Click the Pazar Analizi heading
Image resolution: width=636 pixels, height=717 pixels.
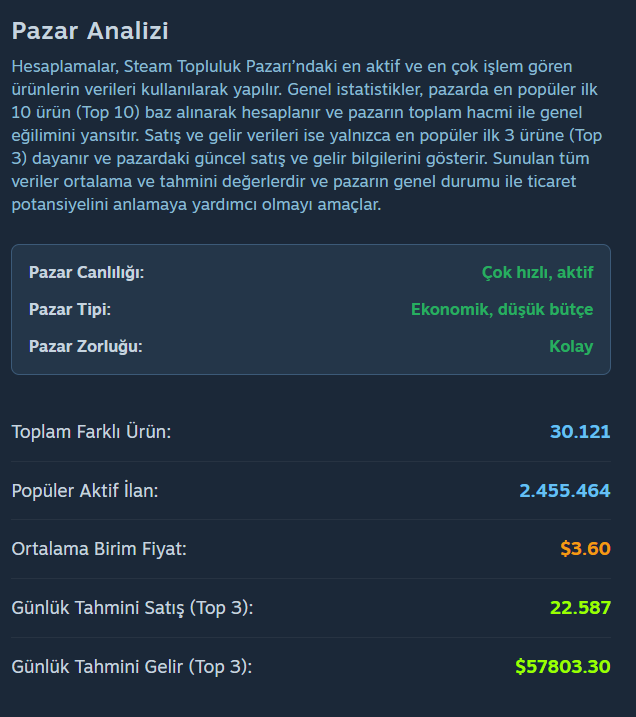[x=90, y=31]
